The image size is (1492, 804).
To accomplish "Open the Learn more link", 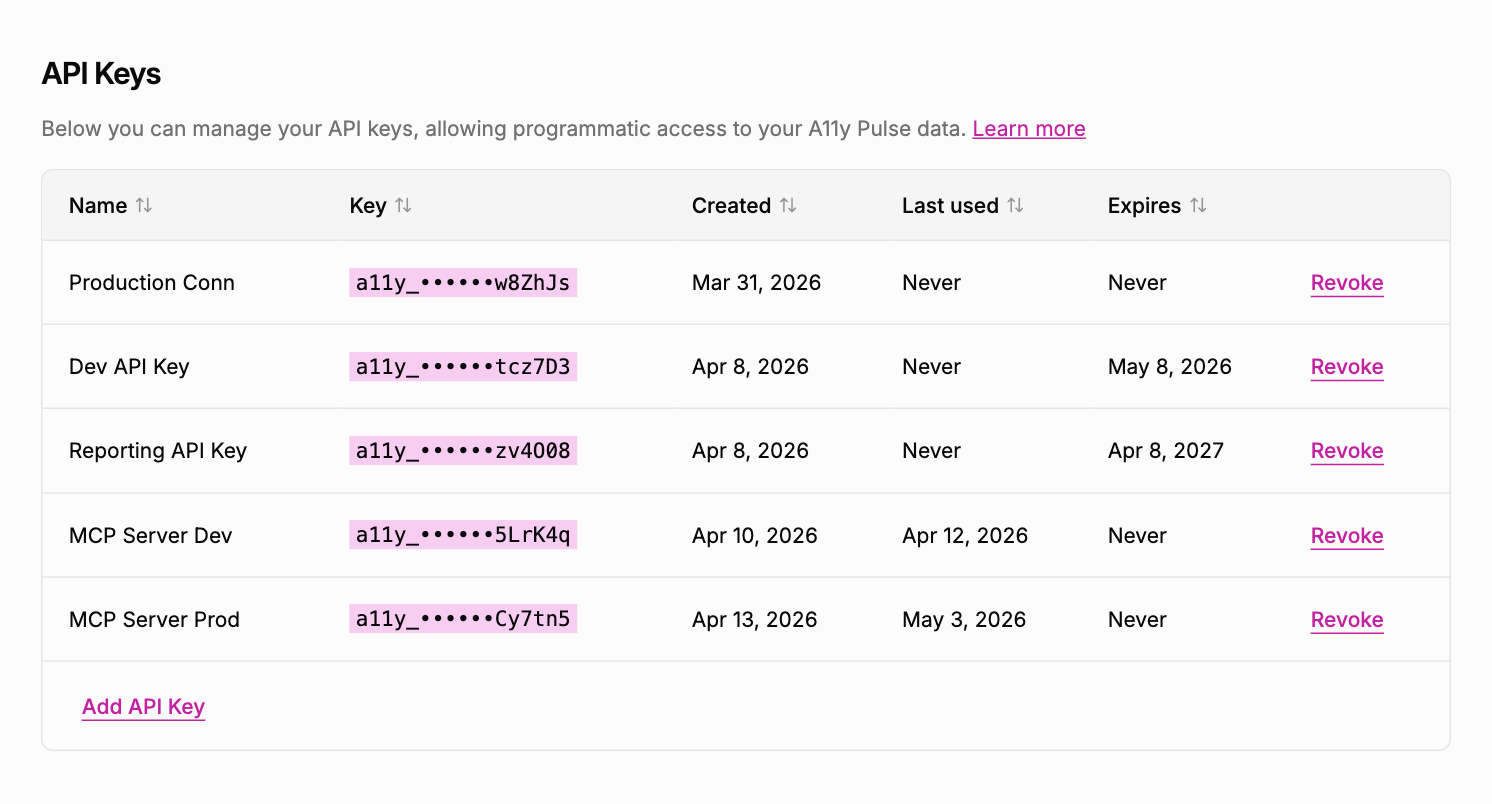I will click(x=1029, y=129).
